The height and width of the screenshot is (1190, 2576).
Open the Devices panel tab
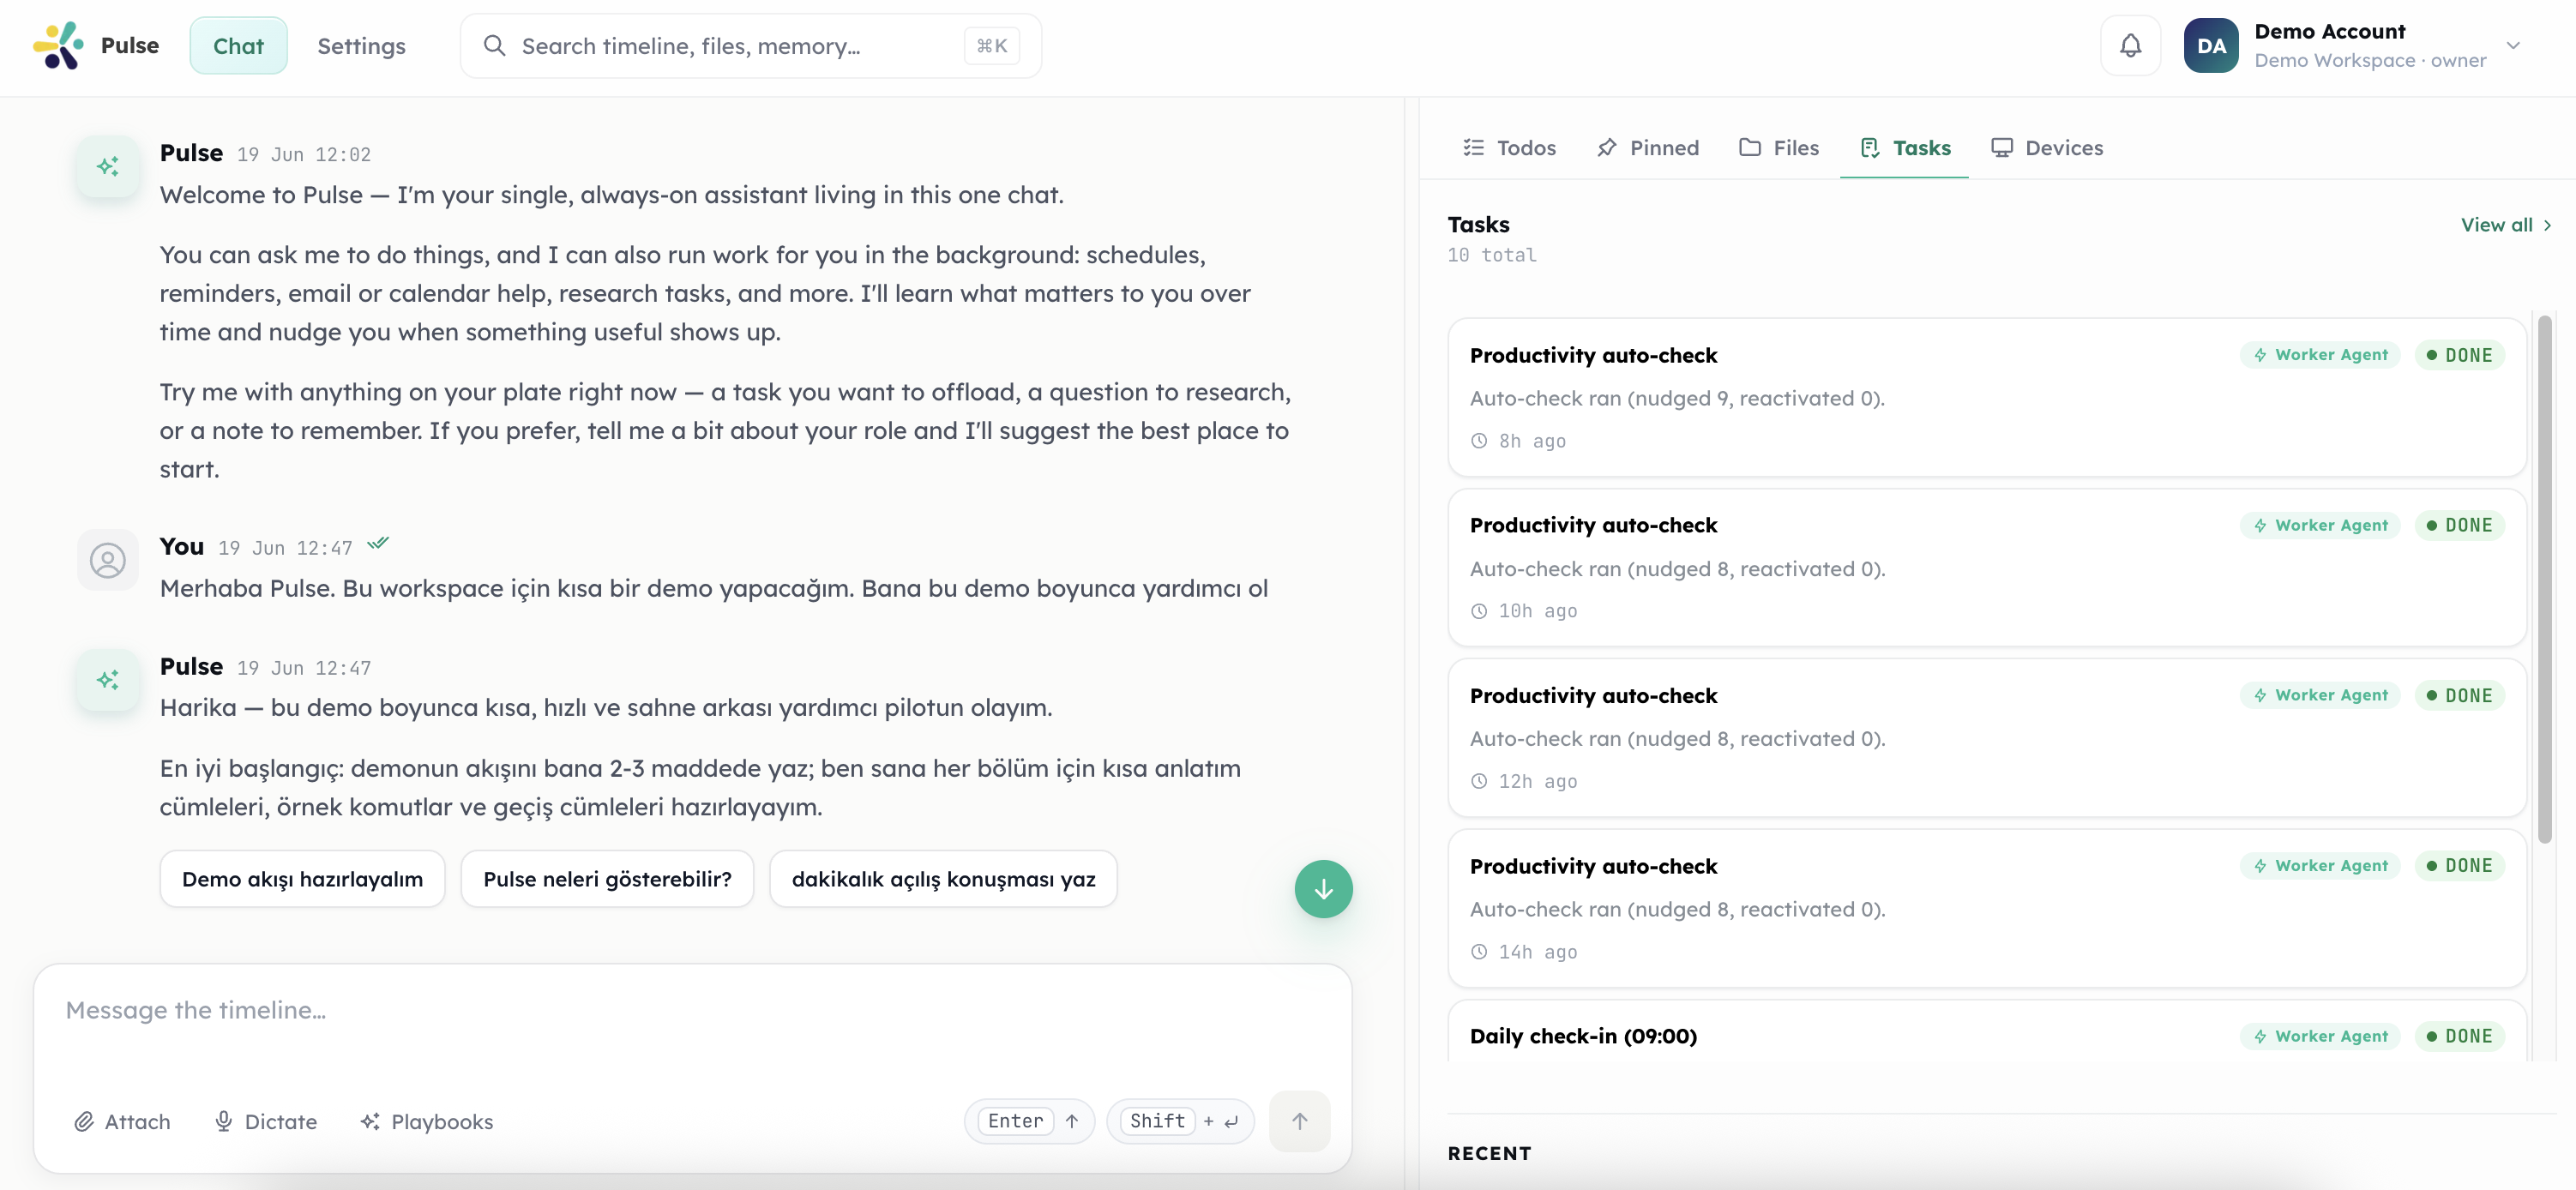[2047, 148]
